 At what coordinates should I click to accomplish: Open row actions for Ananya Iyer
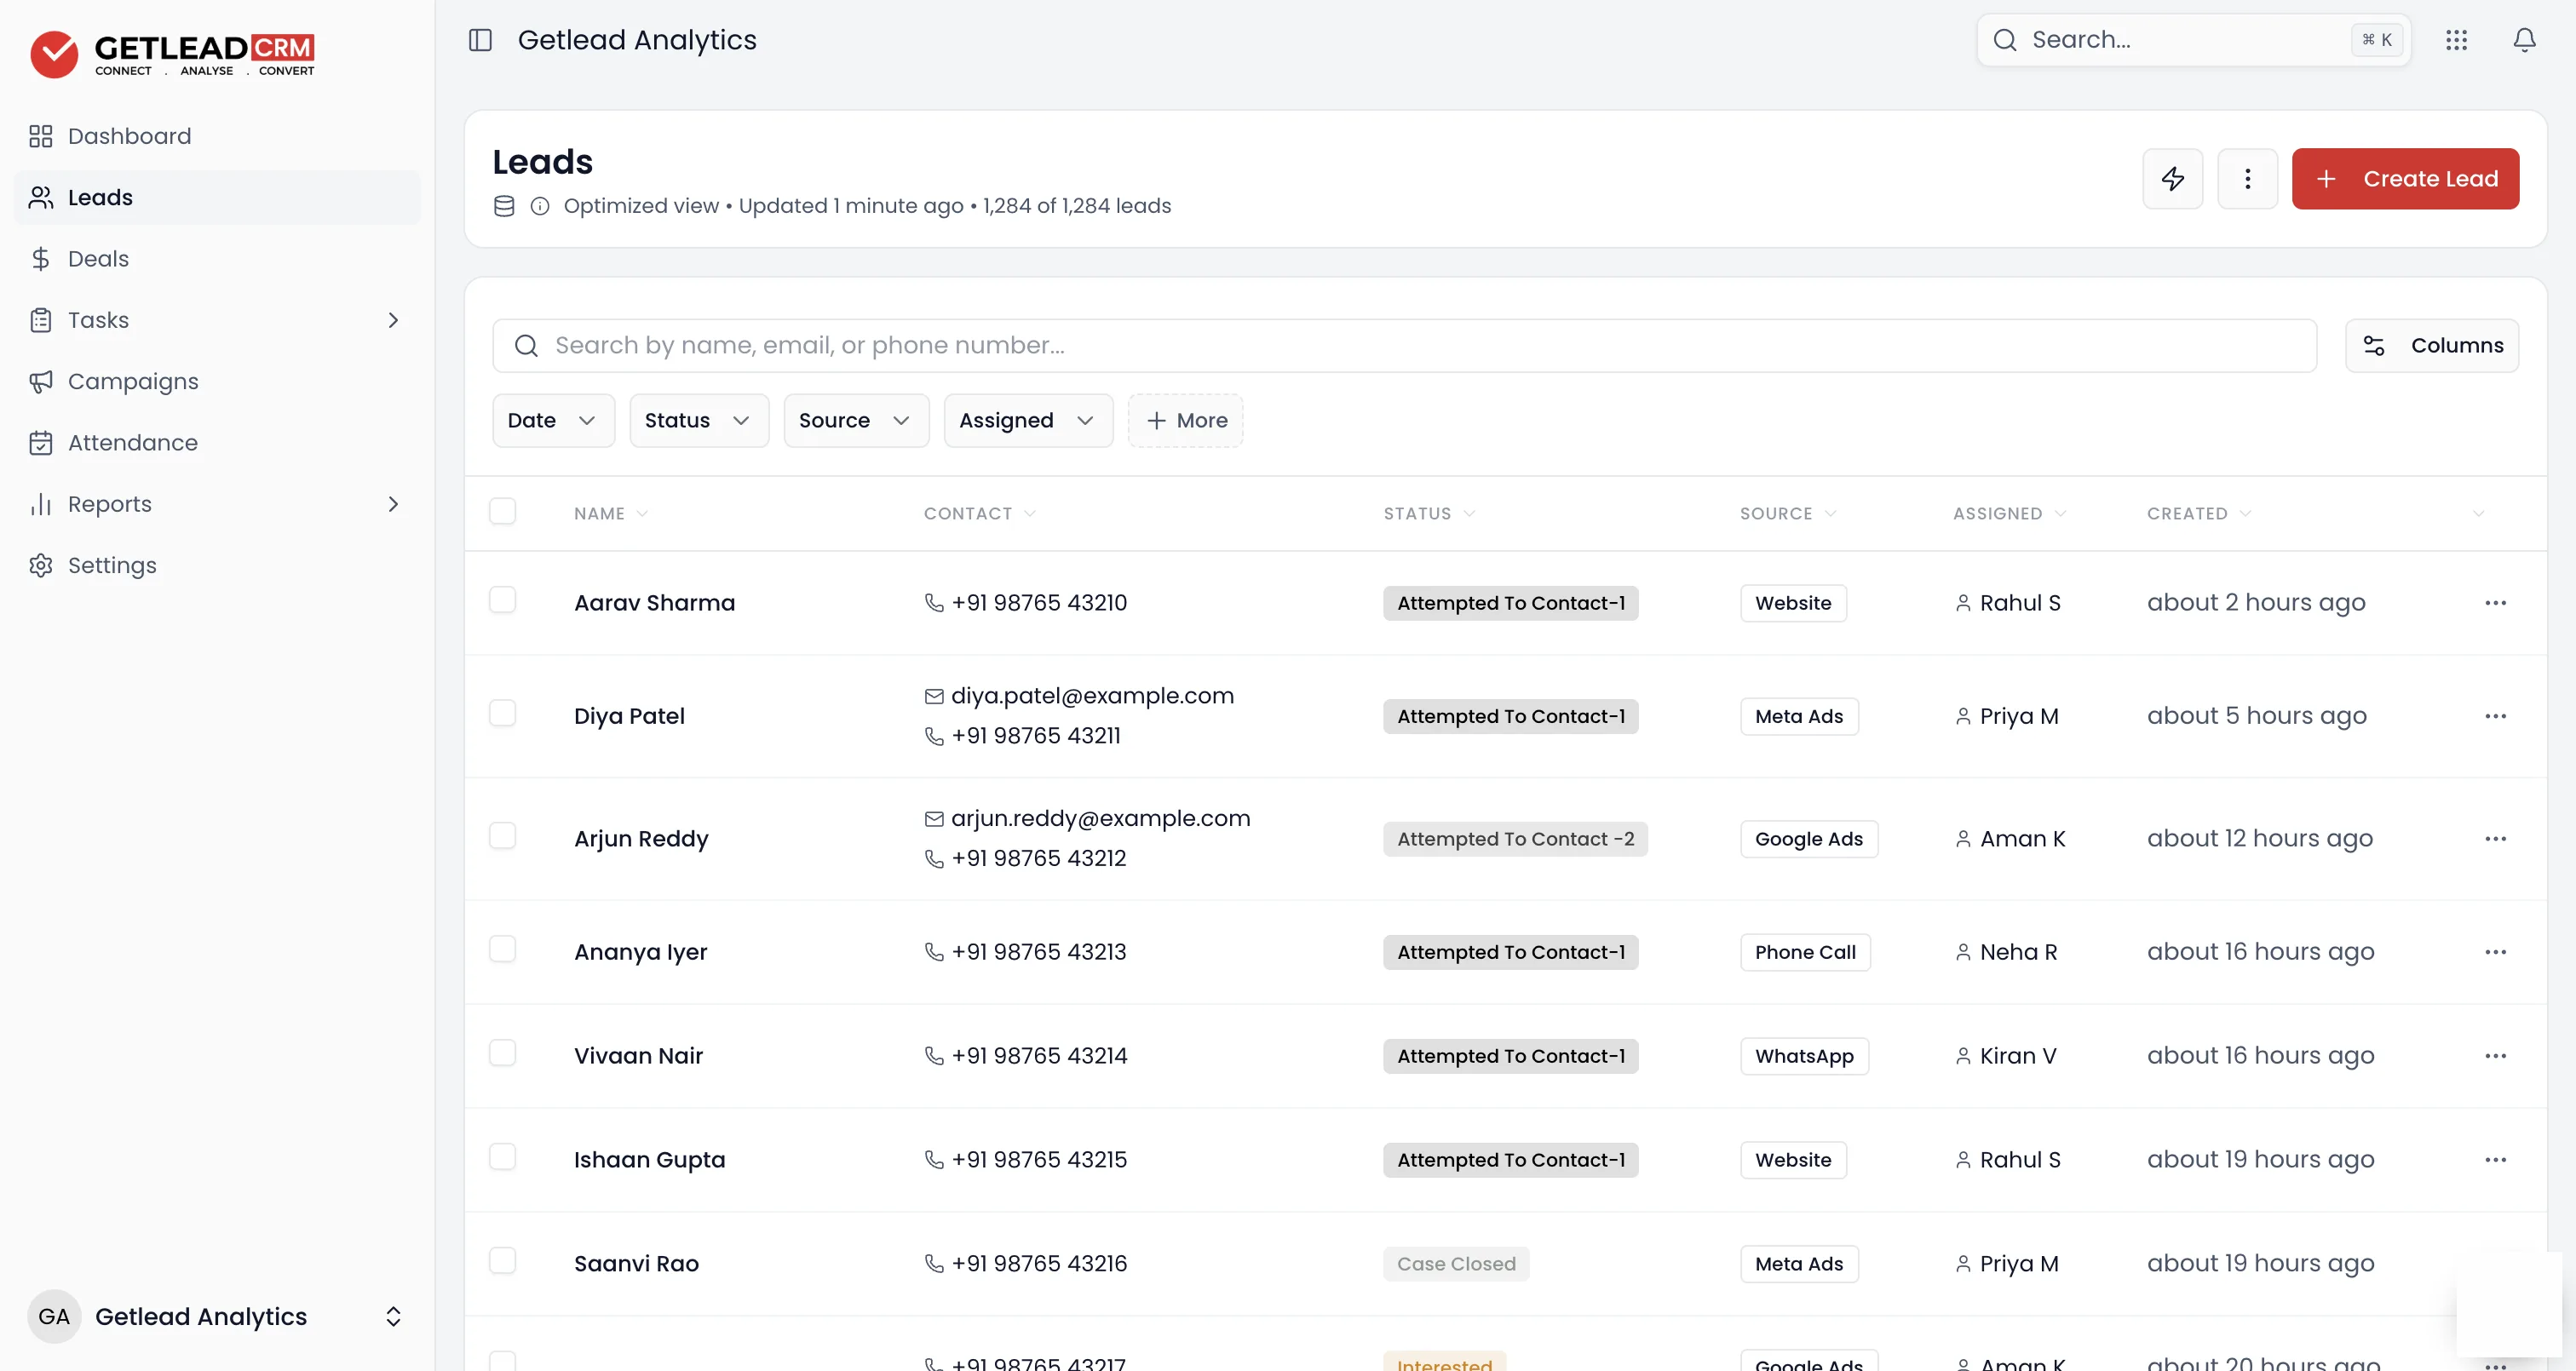tap(2495, 952)
